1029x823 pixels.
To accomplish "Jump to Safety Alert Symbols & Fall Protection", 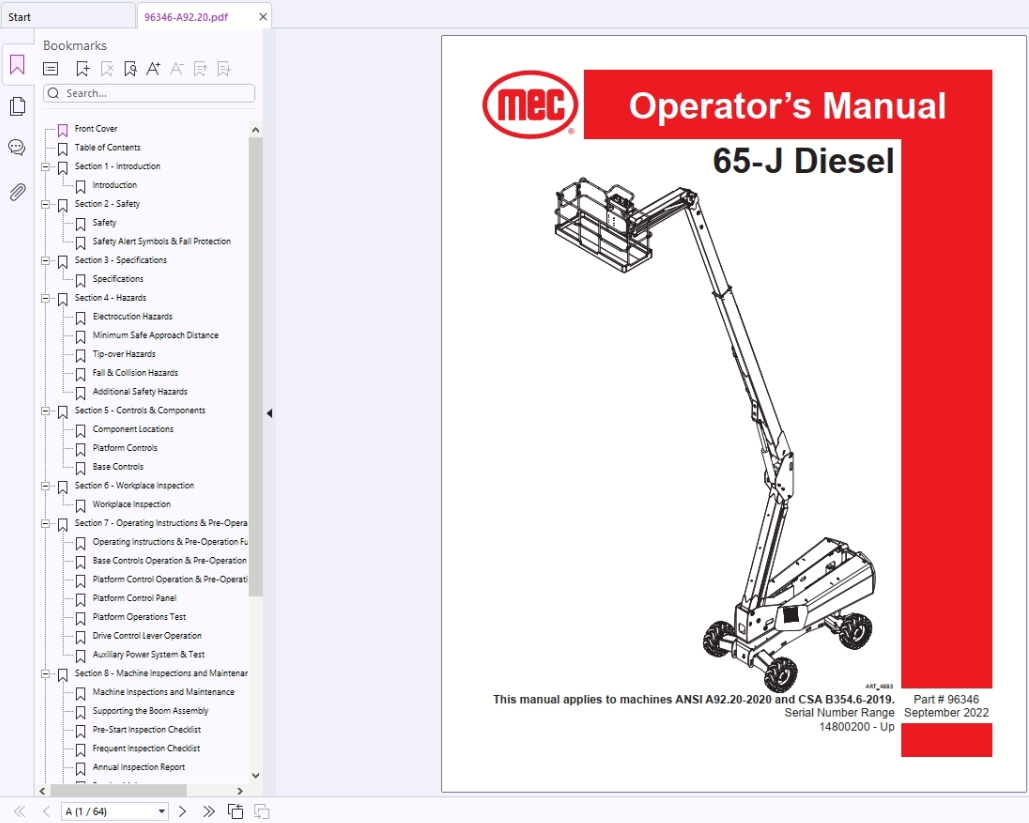I will 161,242.
